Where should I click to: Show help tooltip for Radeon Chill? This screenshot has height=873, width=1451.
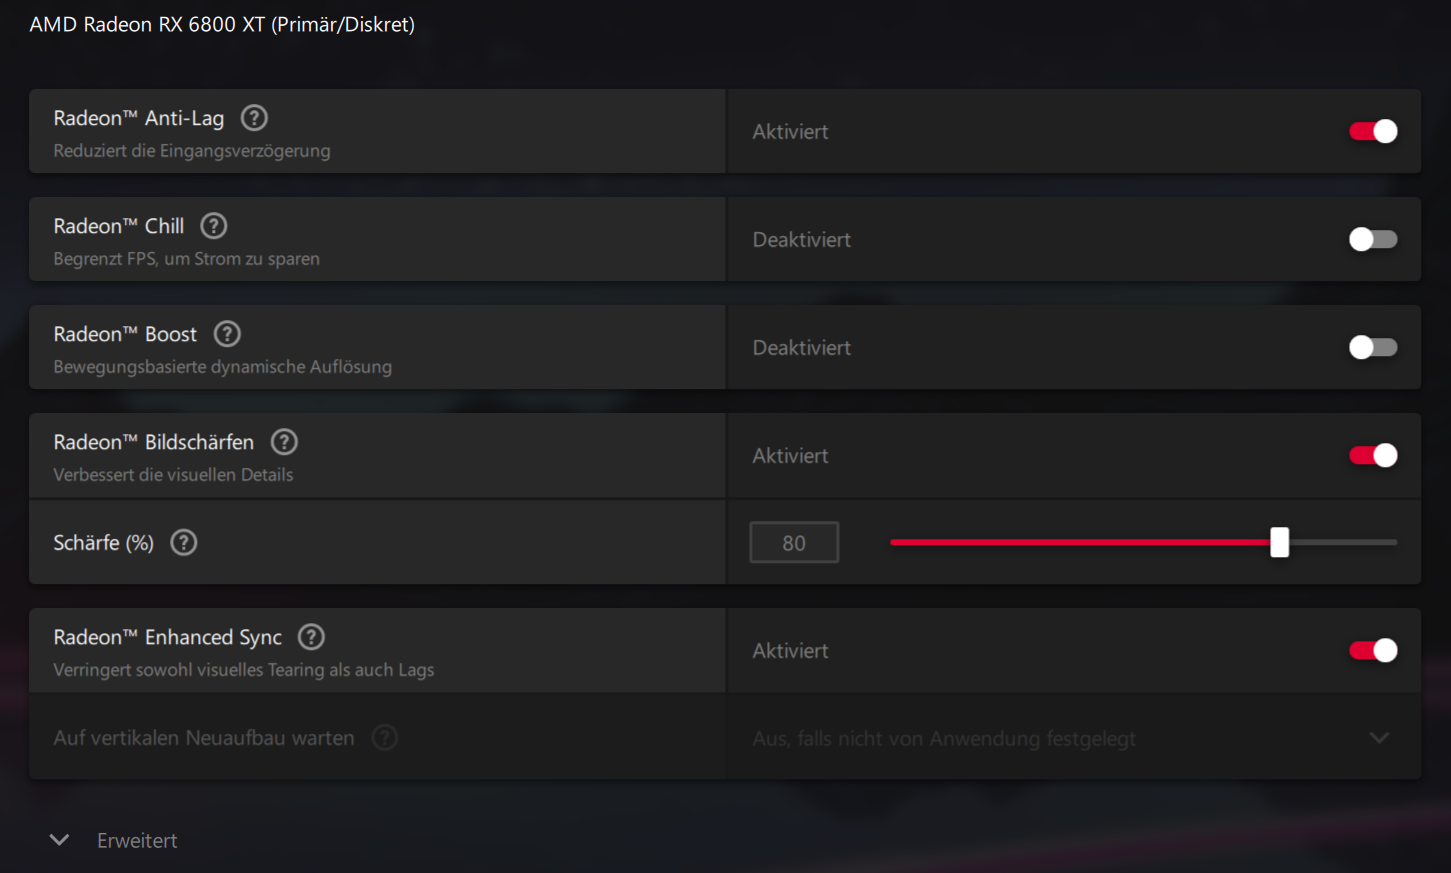pyautogui.click(x=214, y=226)
